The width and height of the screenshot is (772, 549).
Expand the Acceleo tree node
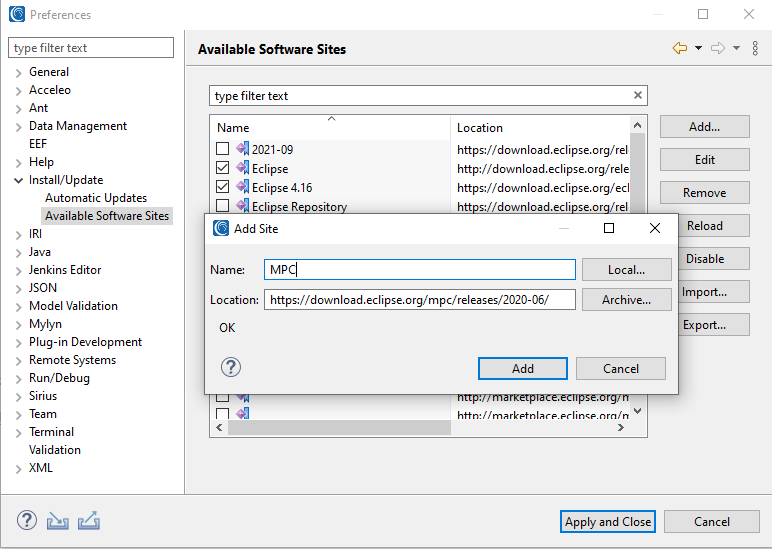click(18, 91)
